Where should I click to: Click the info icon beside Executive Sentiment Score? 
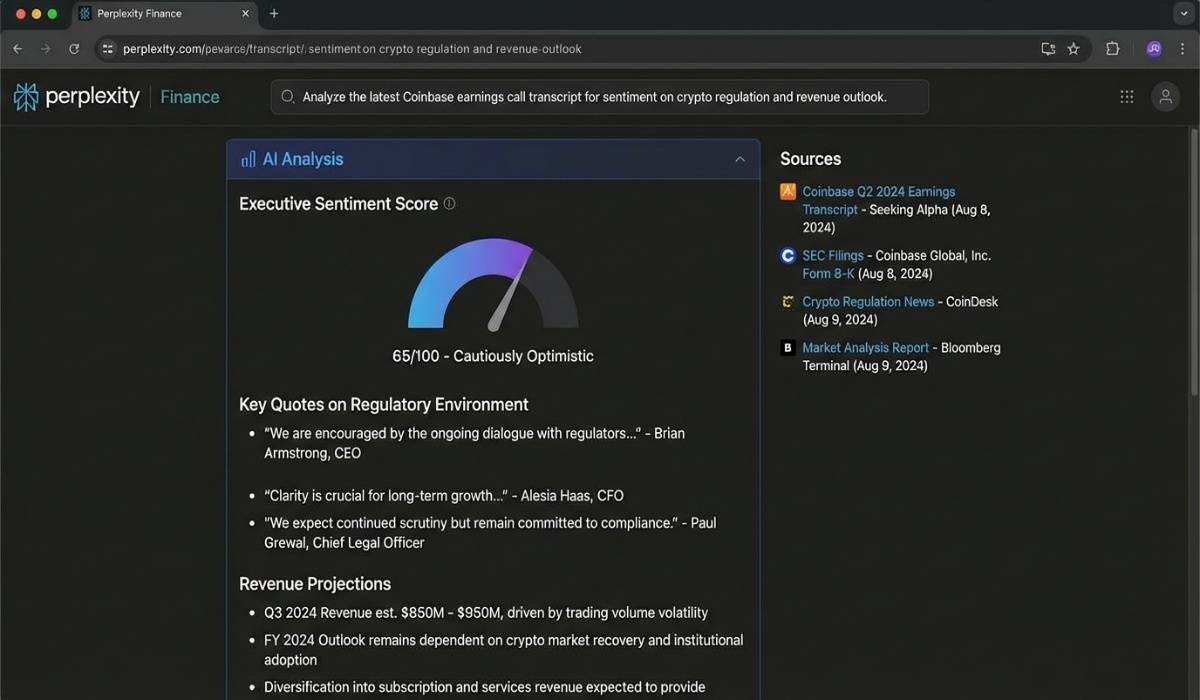point(449,203)
